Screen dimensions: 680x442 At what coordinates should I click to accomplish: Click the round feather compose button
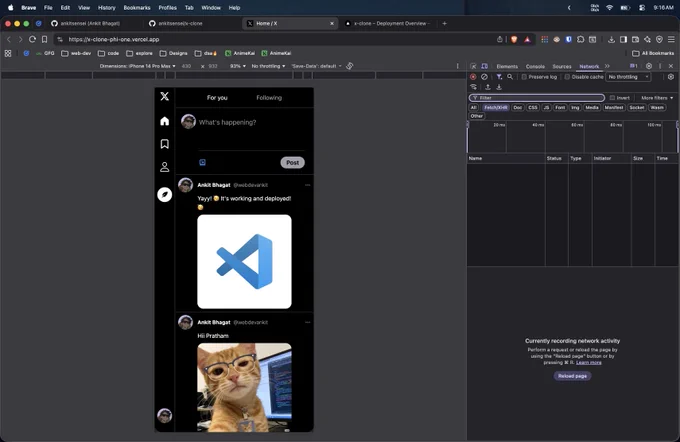(164, 195)
